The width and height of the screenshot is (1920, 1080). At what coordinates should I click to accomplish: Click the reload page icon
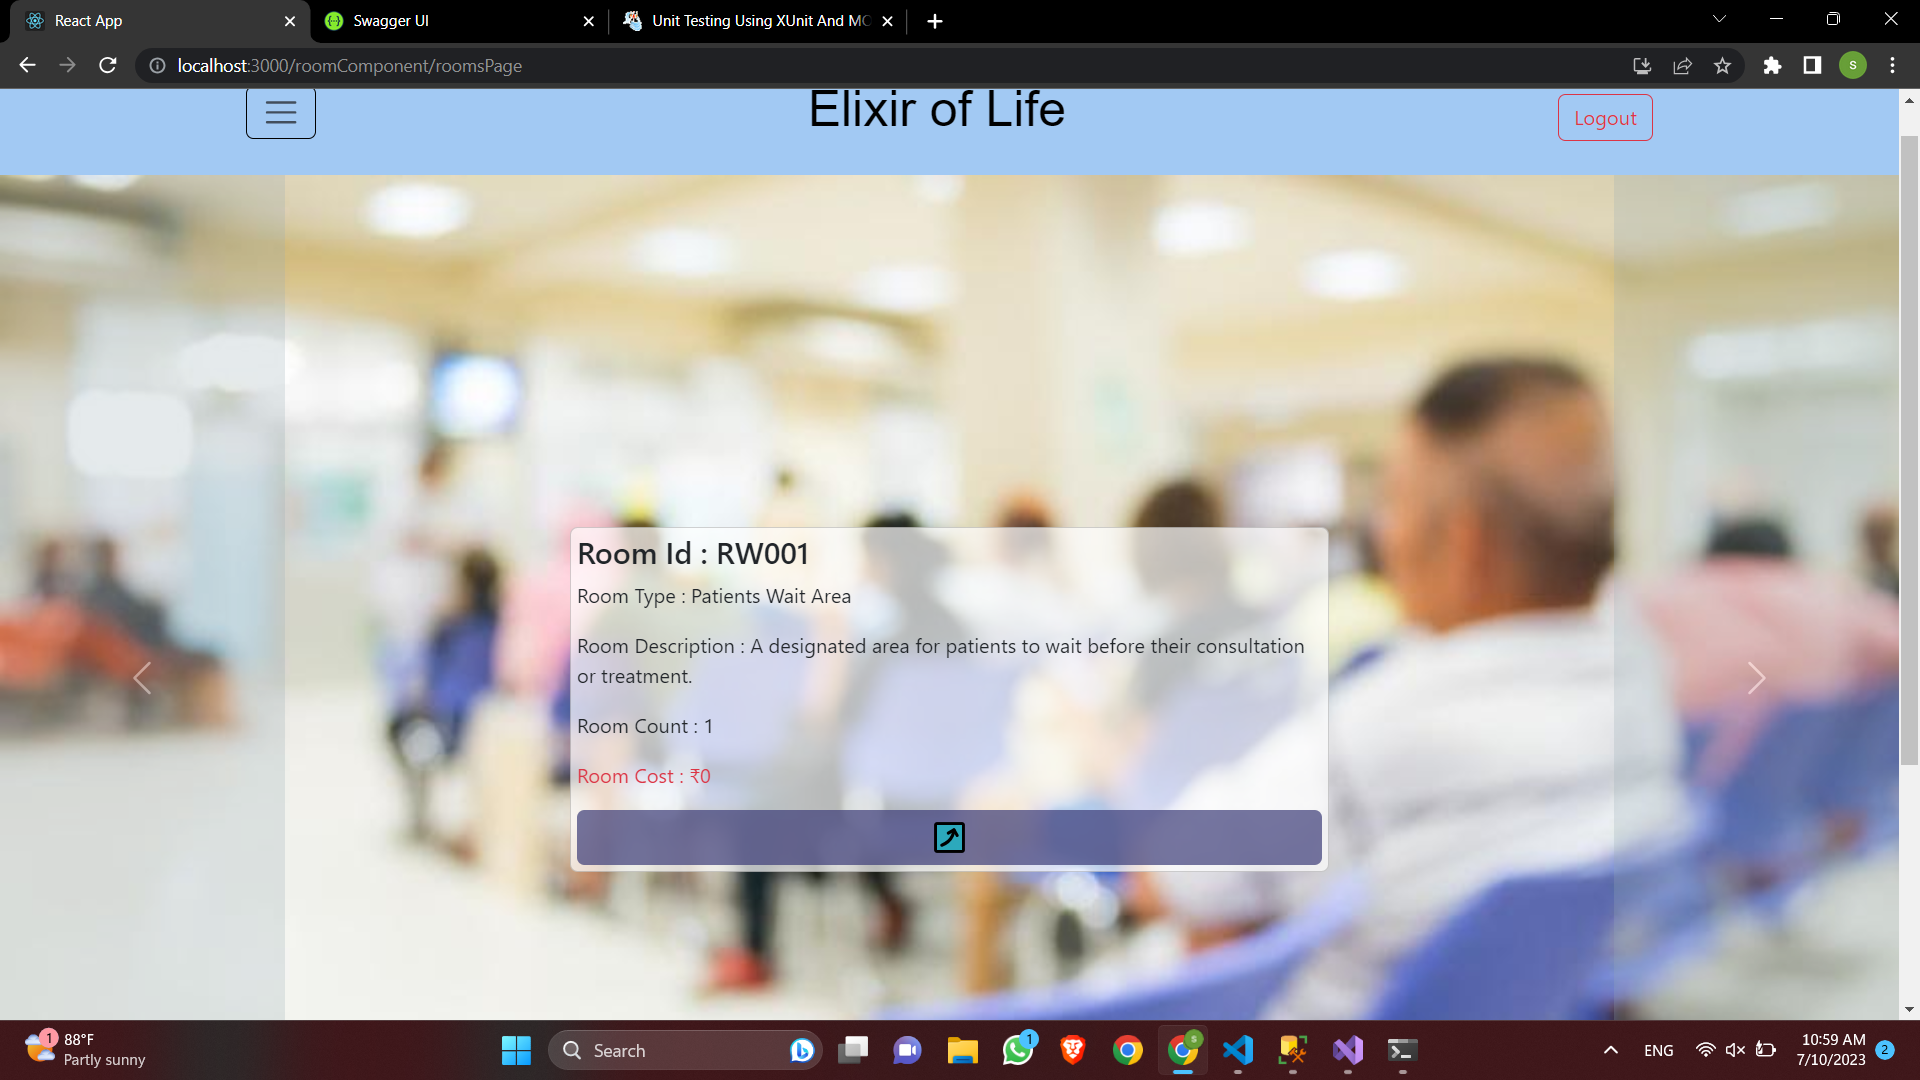coord(107,65)
